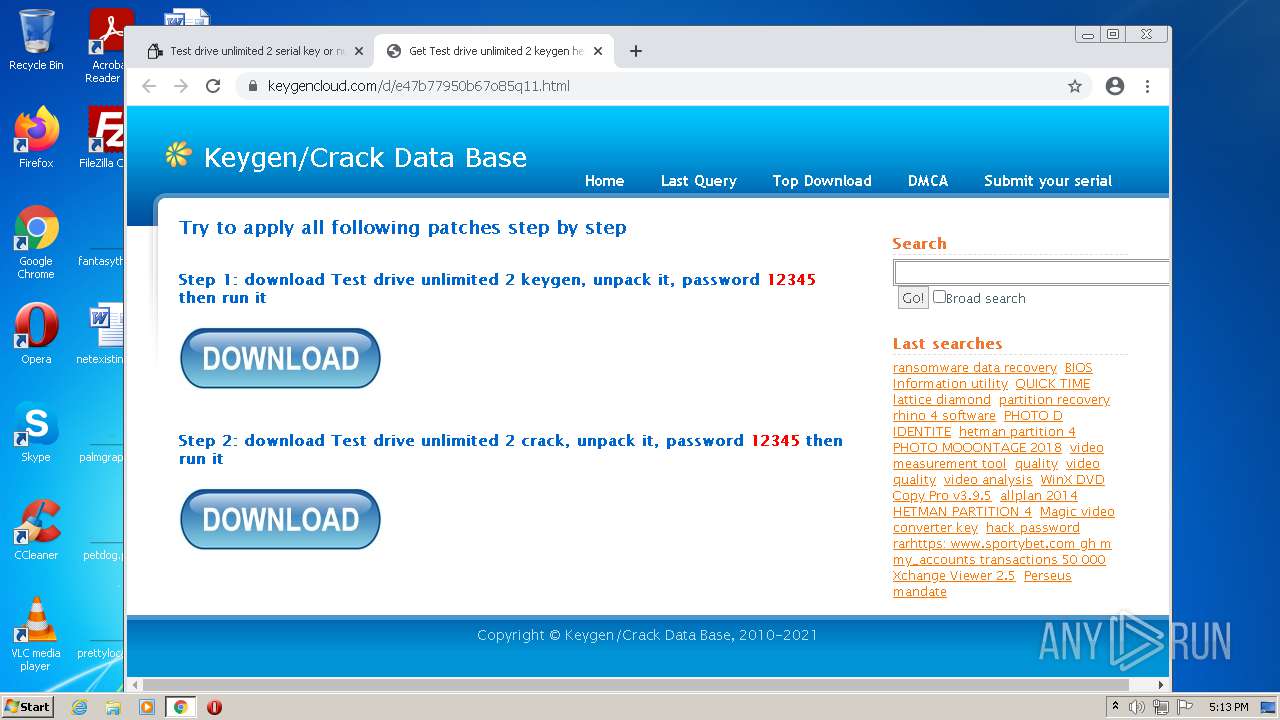Open the DMCA menu item

(x=928, y=181)
